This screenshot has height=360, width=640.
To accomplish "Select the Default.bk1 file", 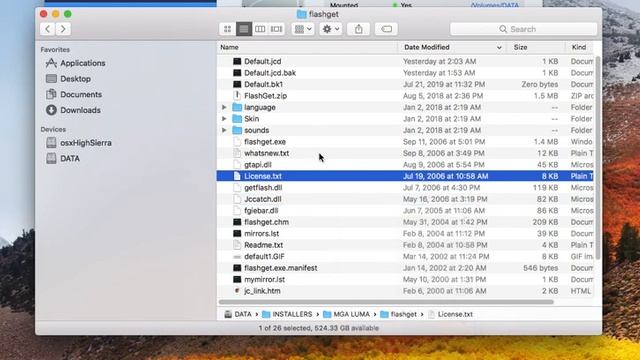I will (263, 84).
